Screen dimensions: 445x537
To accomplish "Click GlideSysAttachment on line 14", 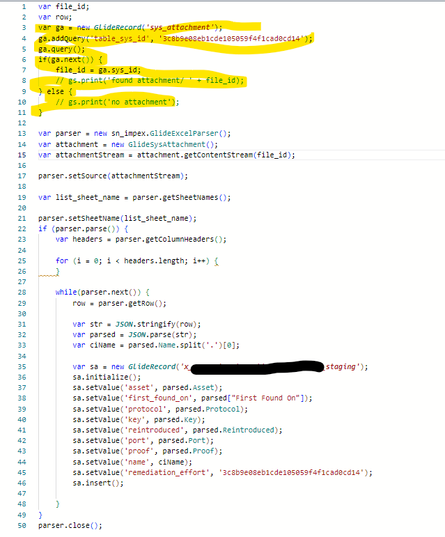I will tap(167, 145).
